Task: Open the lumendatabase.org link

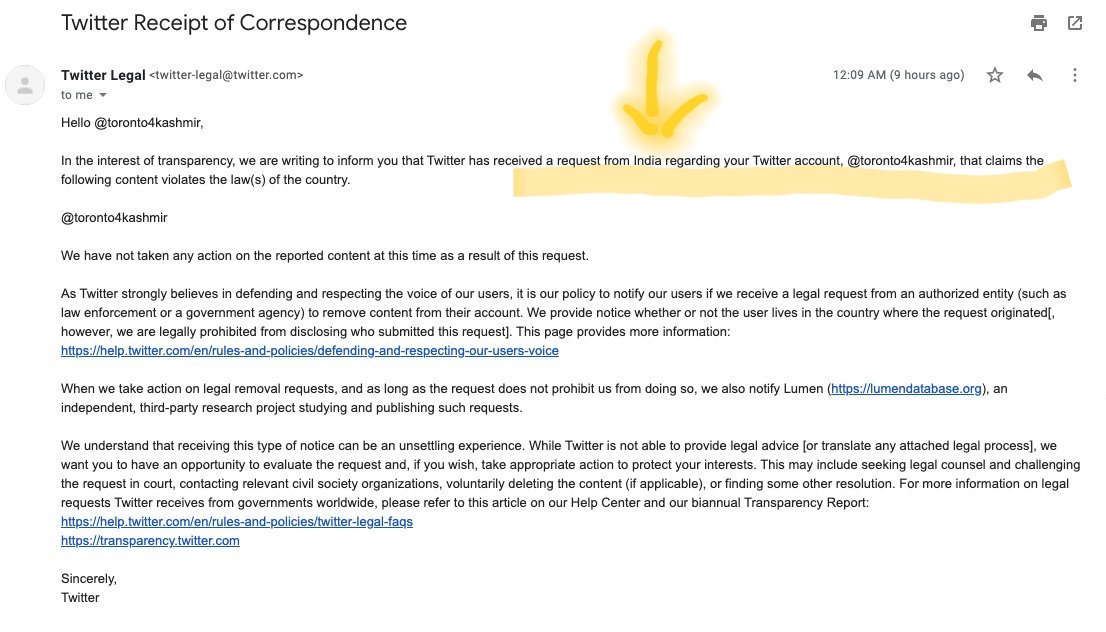Action: click(906, 389)
